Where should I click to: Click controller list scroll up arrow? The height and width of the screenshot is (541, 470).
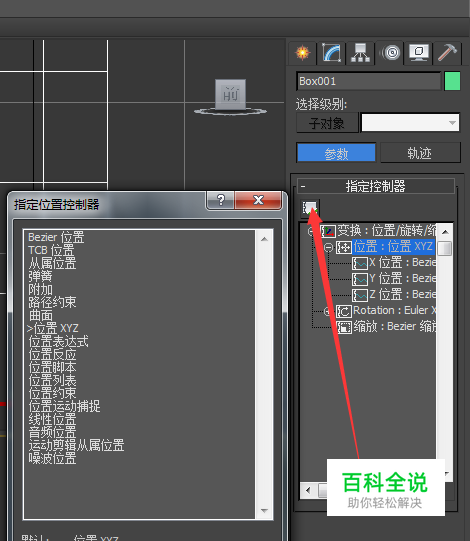coord(264,239)
